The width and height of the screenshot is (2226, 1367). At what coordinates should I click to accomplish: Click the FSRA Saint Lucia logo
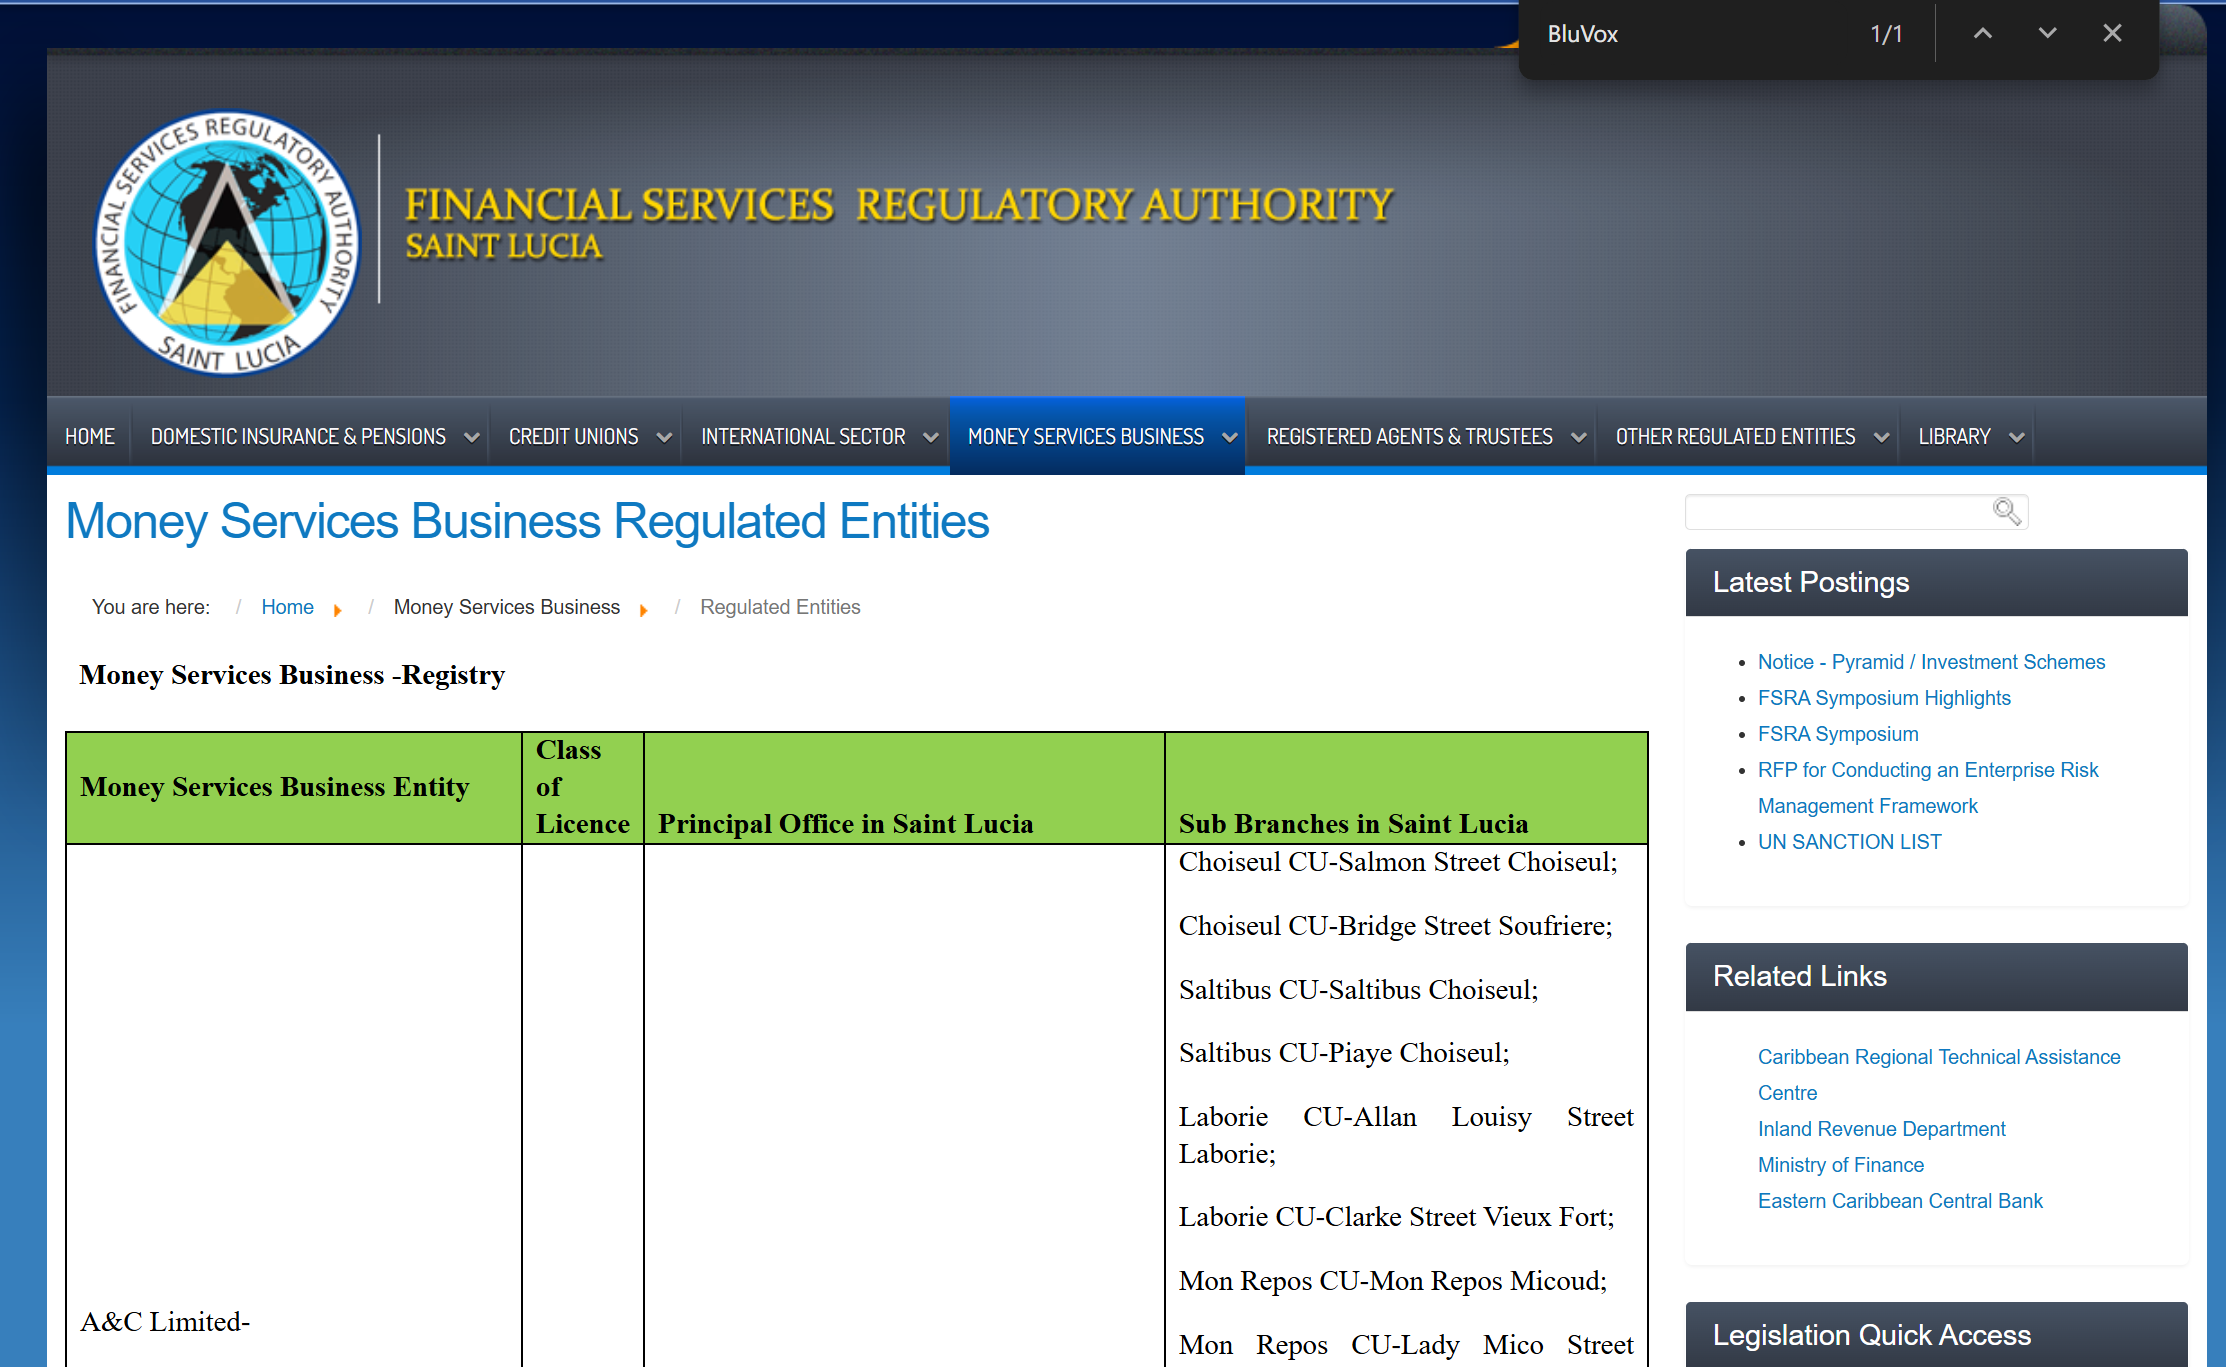[x=227, y=243]
